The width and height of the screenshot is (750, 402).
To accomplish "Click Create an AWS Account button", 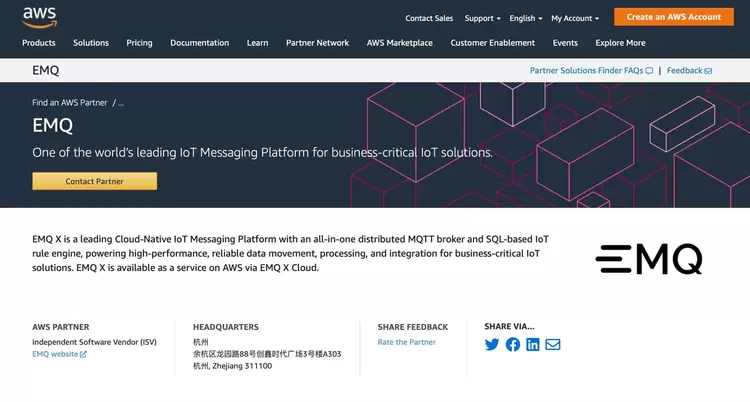I will coord(673,17).
